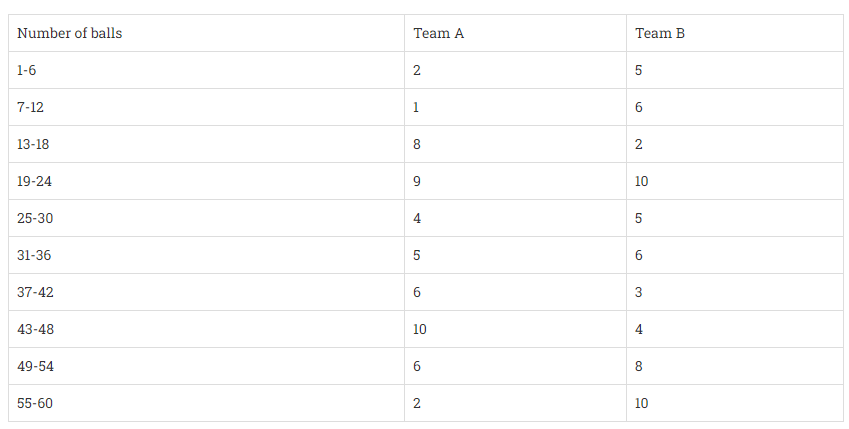Image resolution: width=849 pixels, height=429 pixels.
Task: Click the "13-18" row label
Action: 33,144
